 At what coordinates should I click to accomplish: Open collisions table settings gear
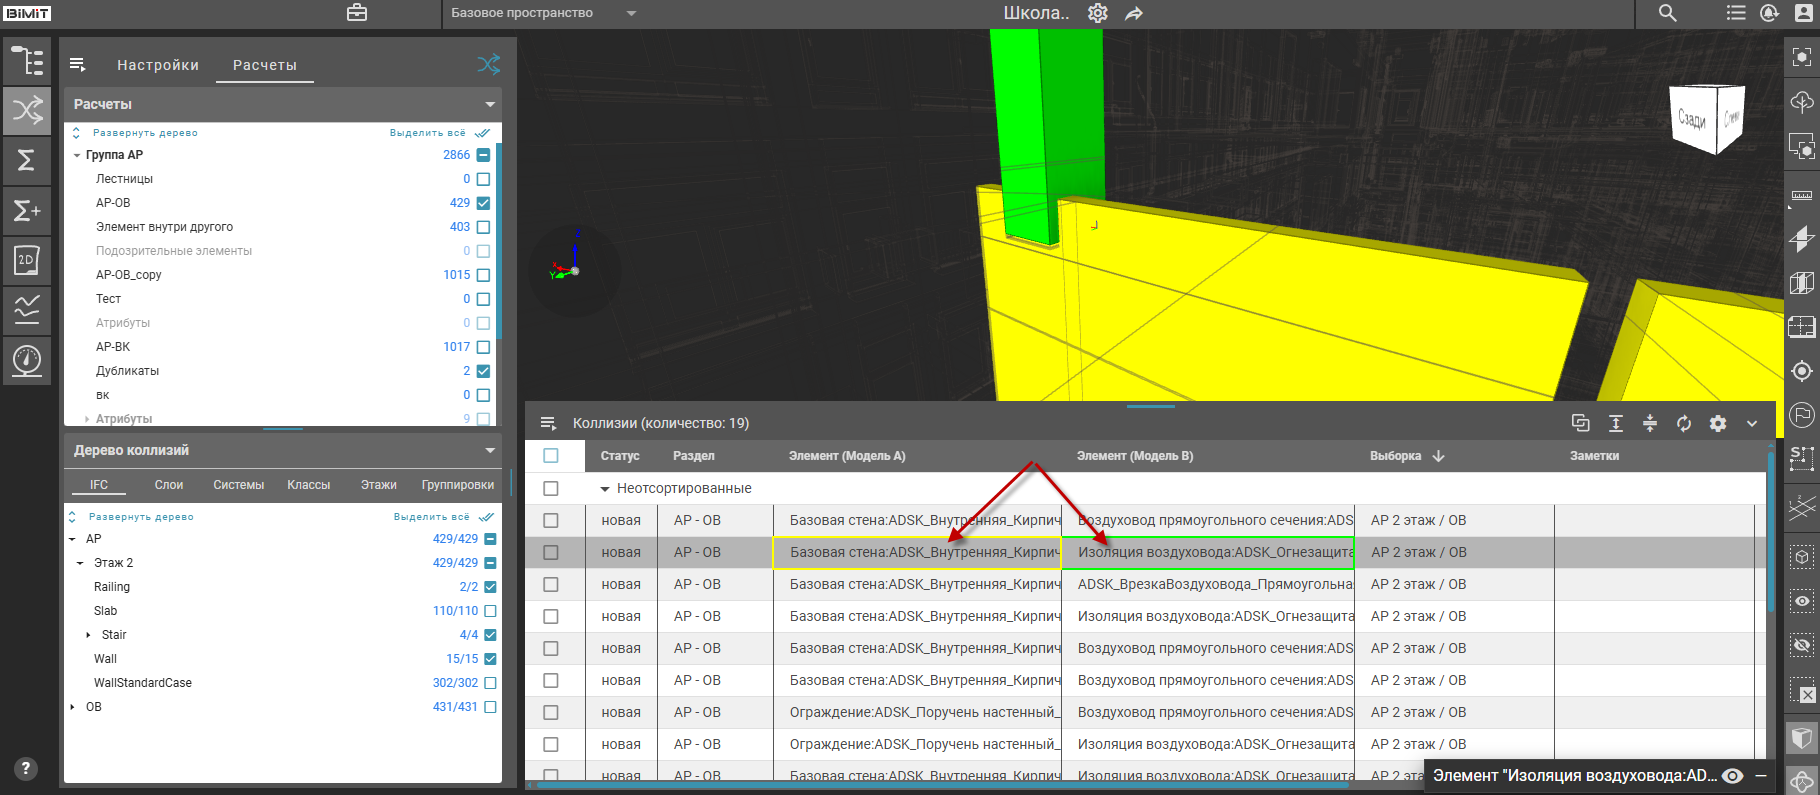click(x=1718, y=423)
